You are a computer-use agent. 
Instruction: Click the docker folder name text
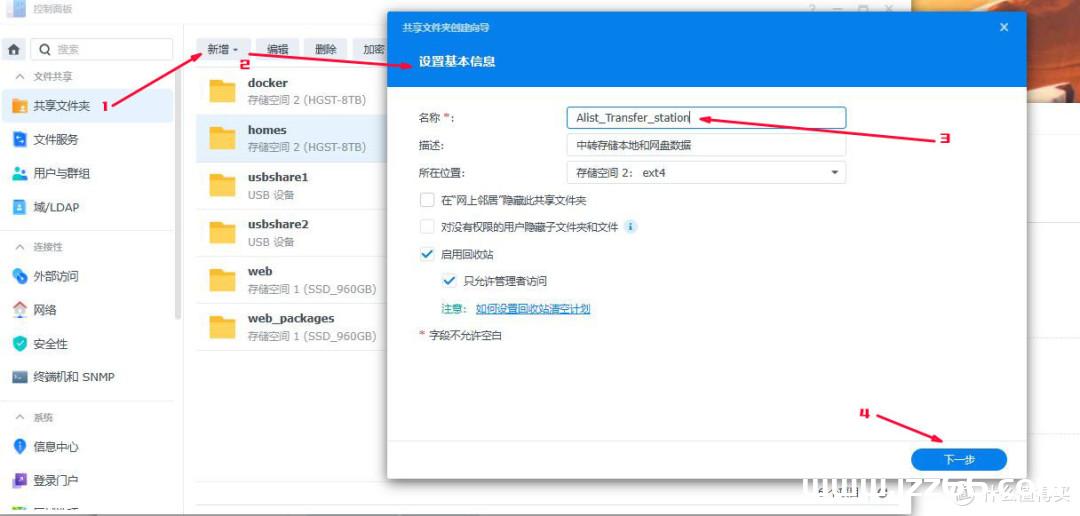point(267,83)
